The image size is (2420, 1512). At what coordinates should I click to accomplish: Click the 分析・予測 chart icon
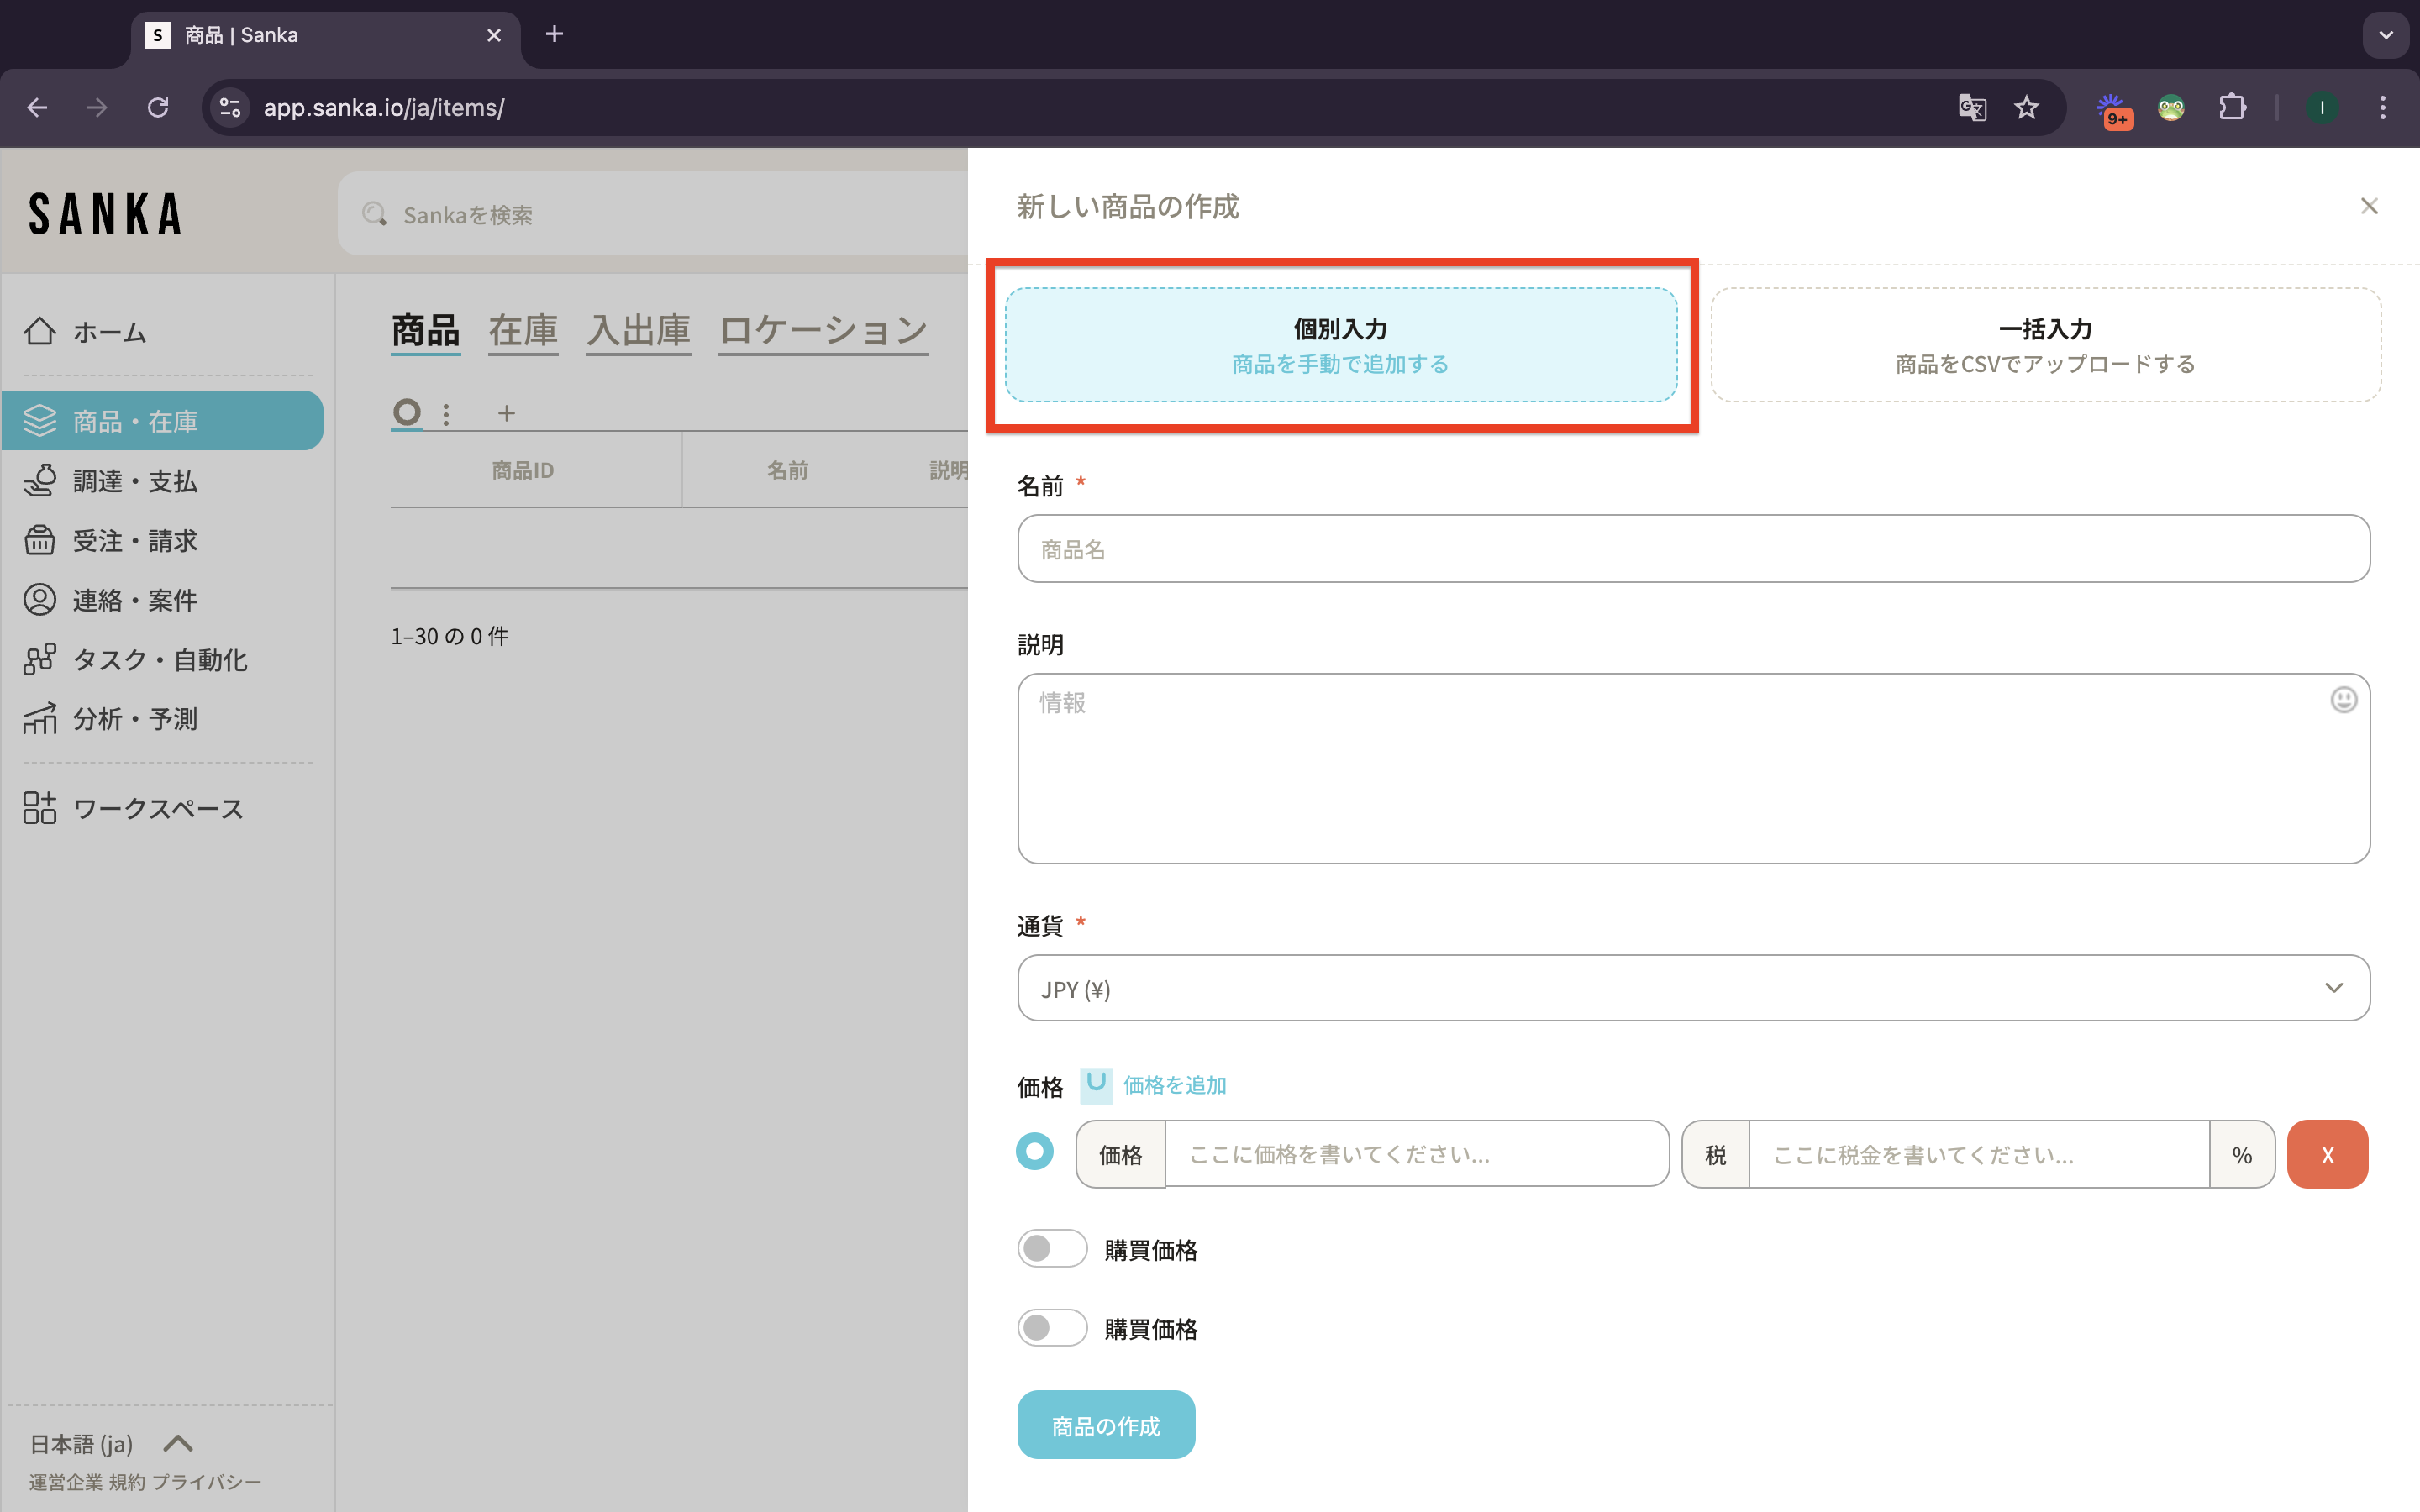pos(40,718)
